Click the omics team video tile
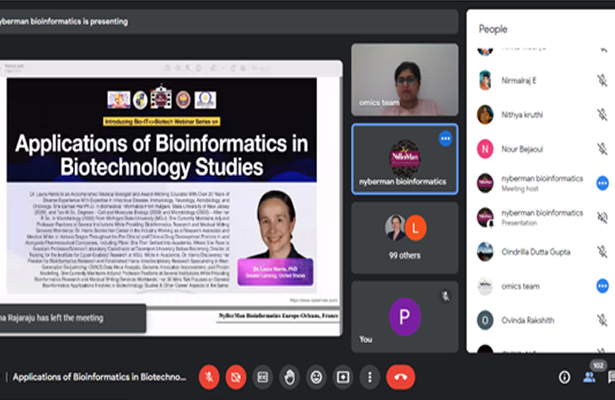Image resolution: width=615 pixels, height=400 pixels. click(x=402, y=88)
